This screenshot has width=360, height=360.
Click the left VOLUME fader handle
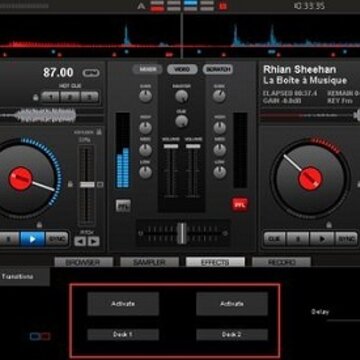click(171, 146)
